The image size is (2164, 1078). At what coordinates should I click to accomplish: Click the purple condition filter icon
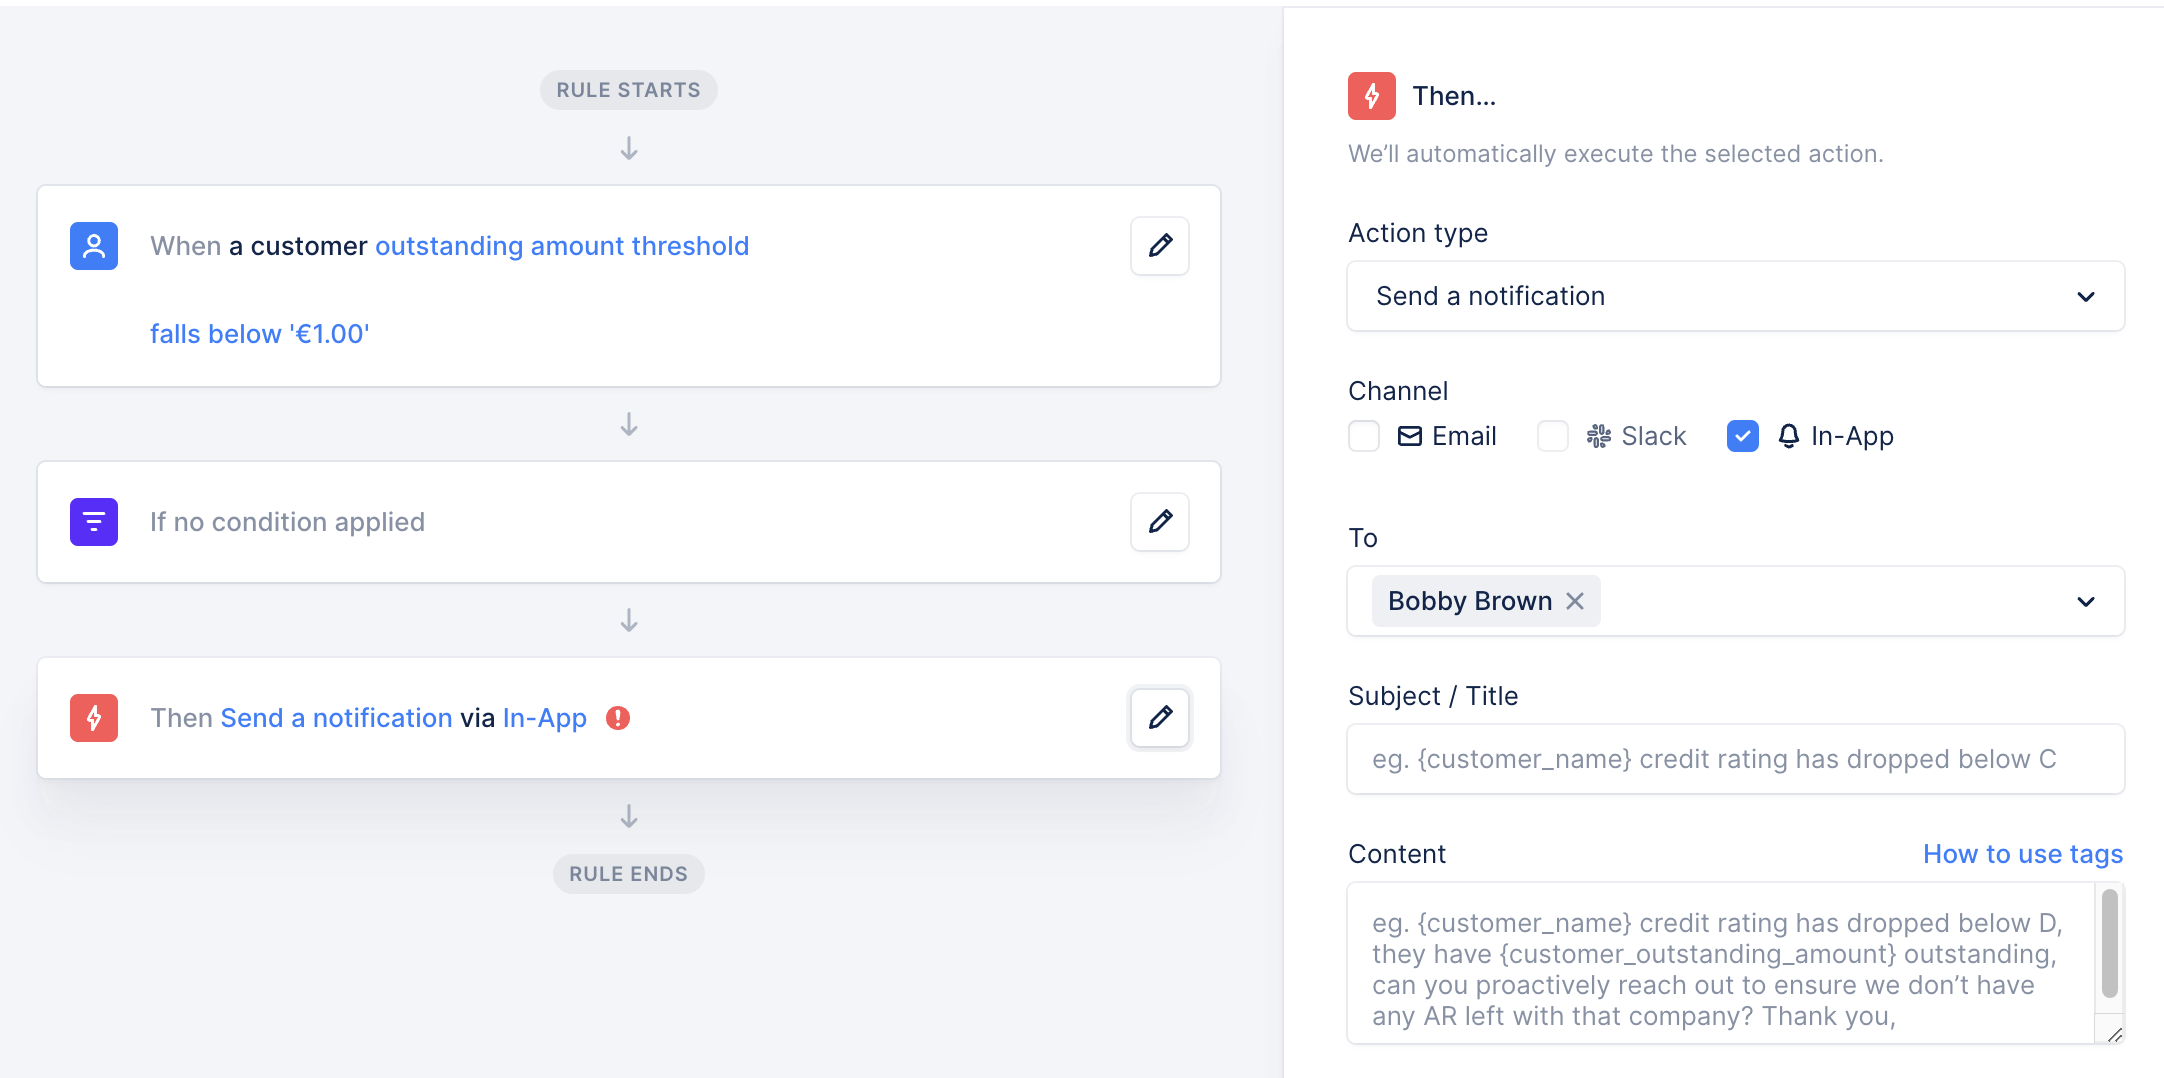click(x=93, y=521)
